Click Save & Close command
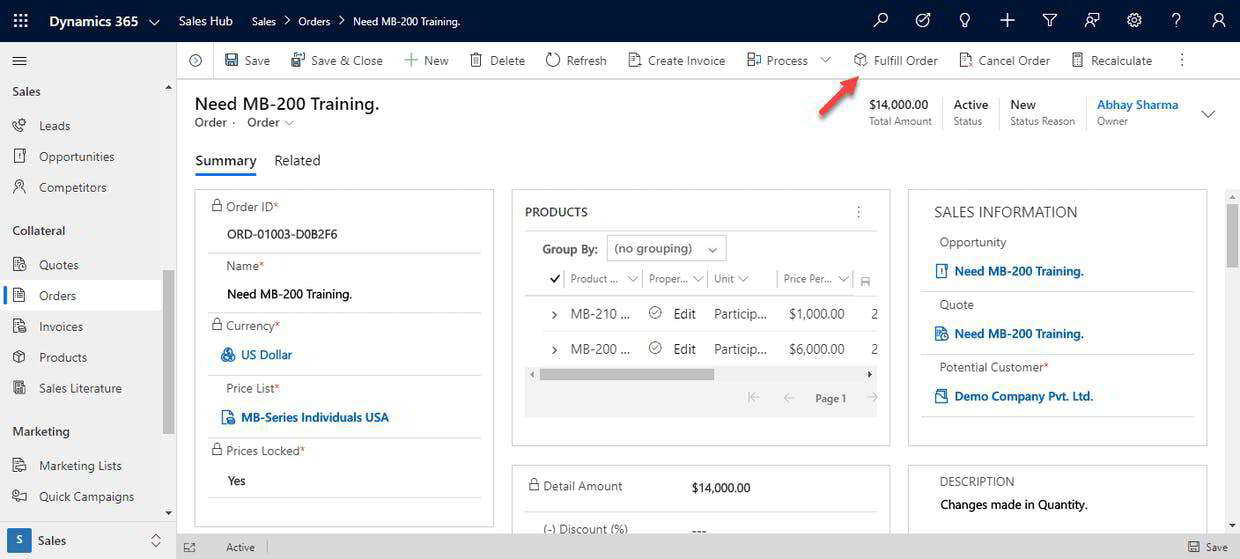 [337, 60]
